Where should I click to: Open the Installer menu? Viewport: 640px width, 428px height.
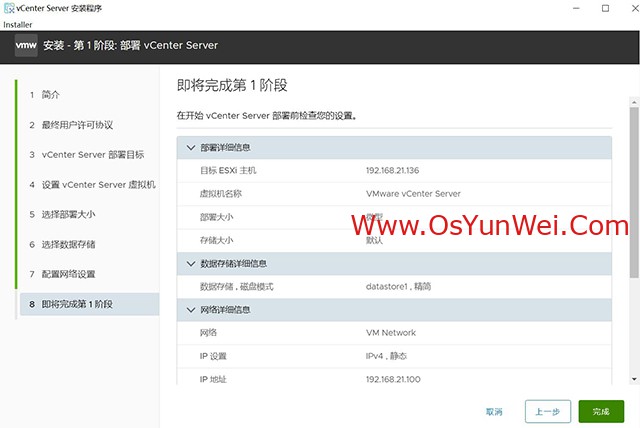click(x=18, y=24)
